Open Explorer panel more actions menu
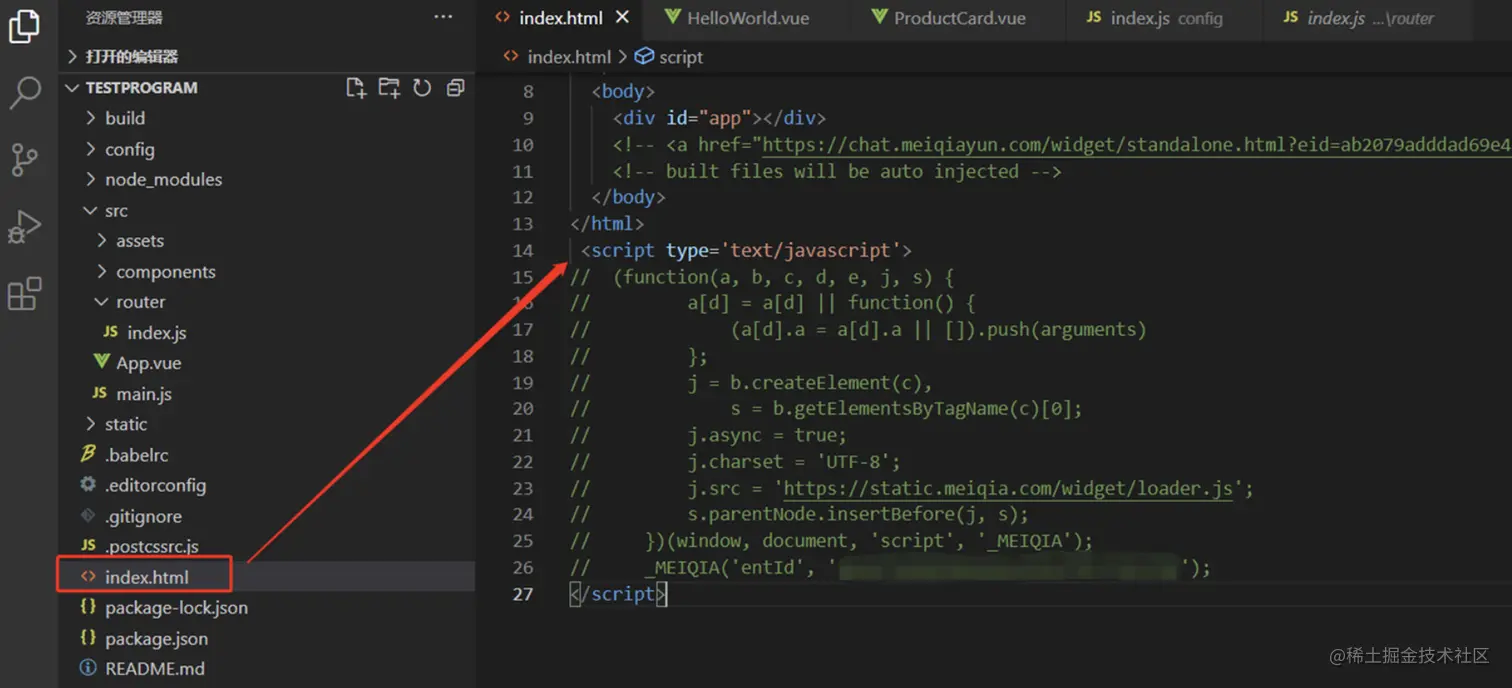1512x688 pixels. click(x=443, y=17)
